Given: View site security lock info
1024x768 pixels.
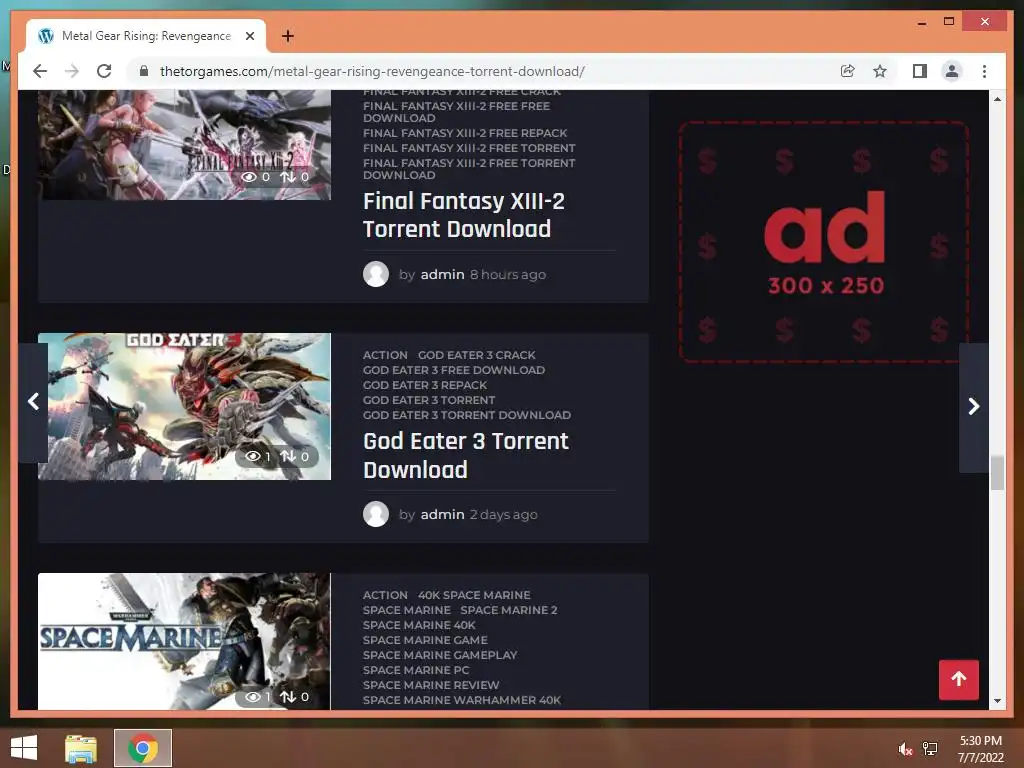Looking at the screenshot, I should click(x=144, y=71).
